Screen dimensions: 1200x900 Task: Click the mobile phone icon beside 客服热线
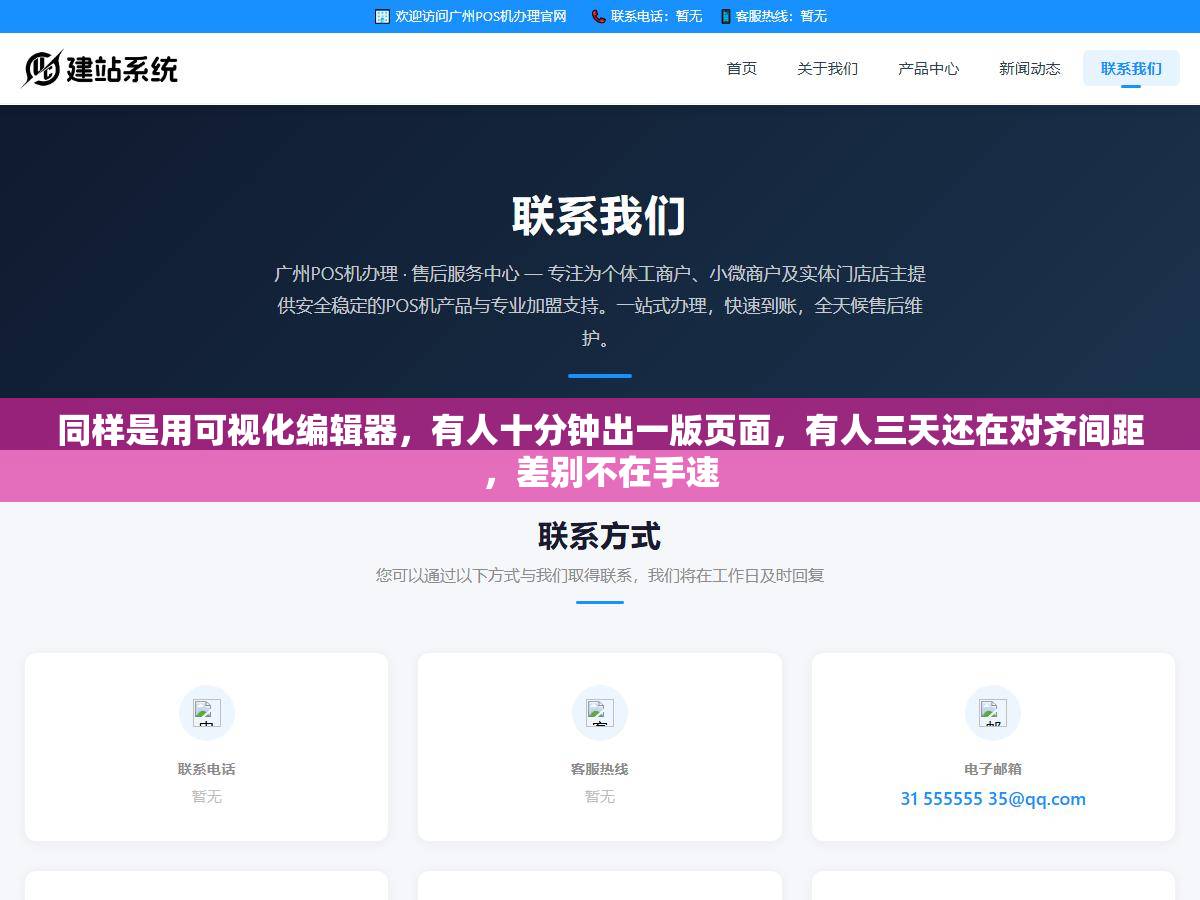(x=725, y=16)
